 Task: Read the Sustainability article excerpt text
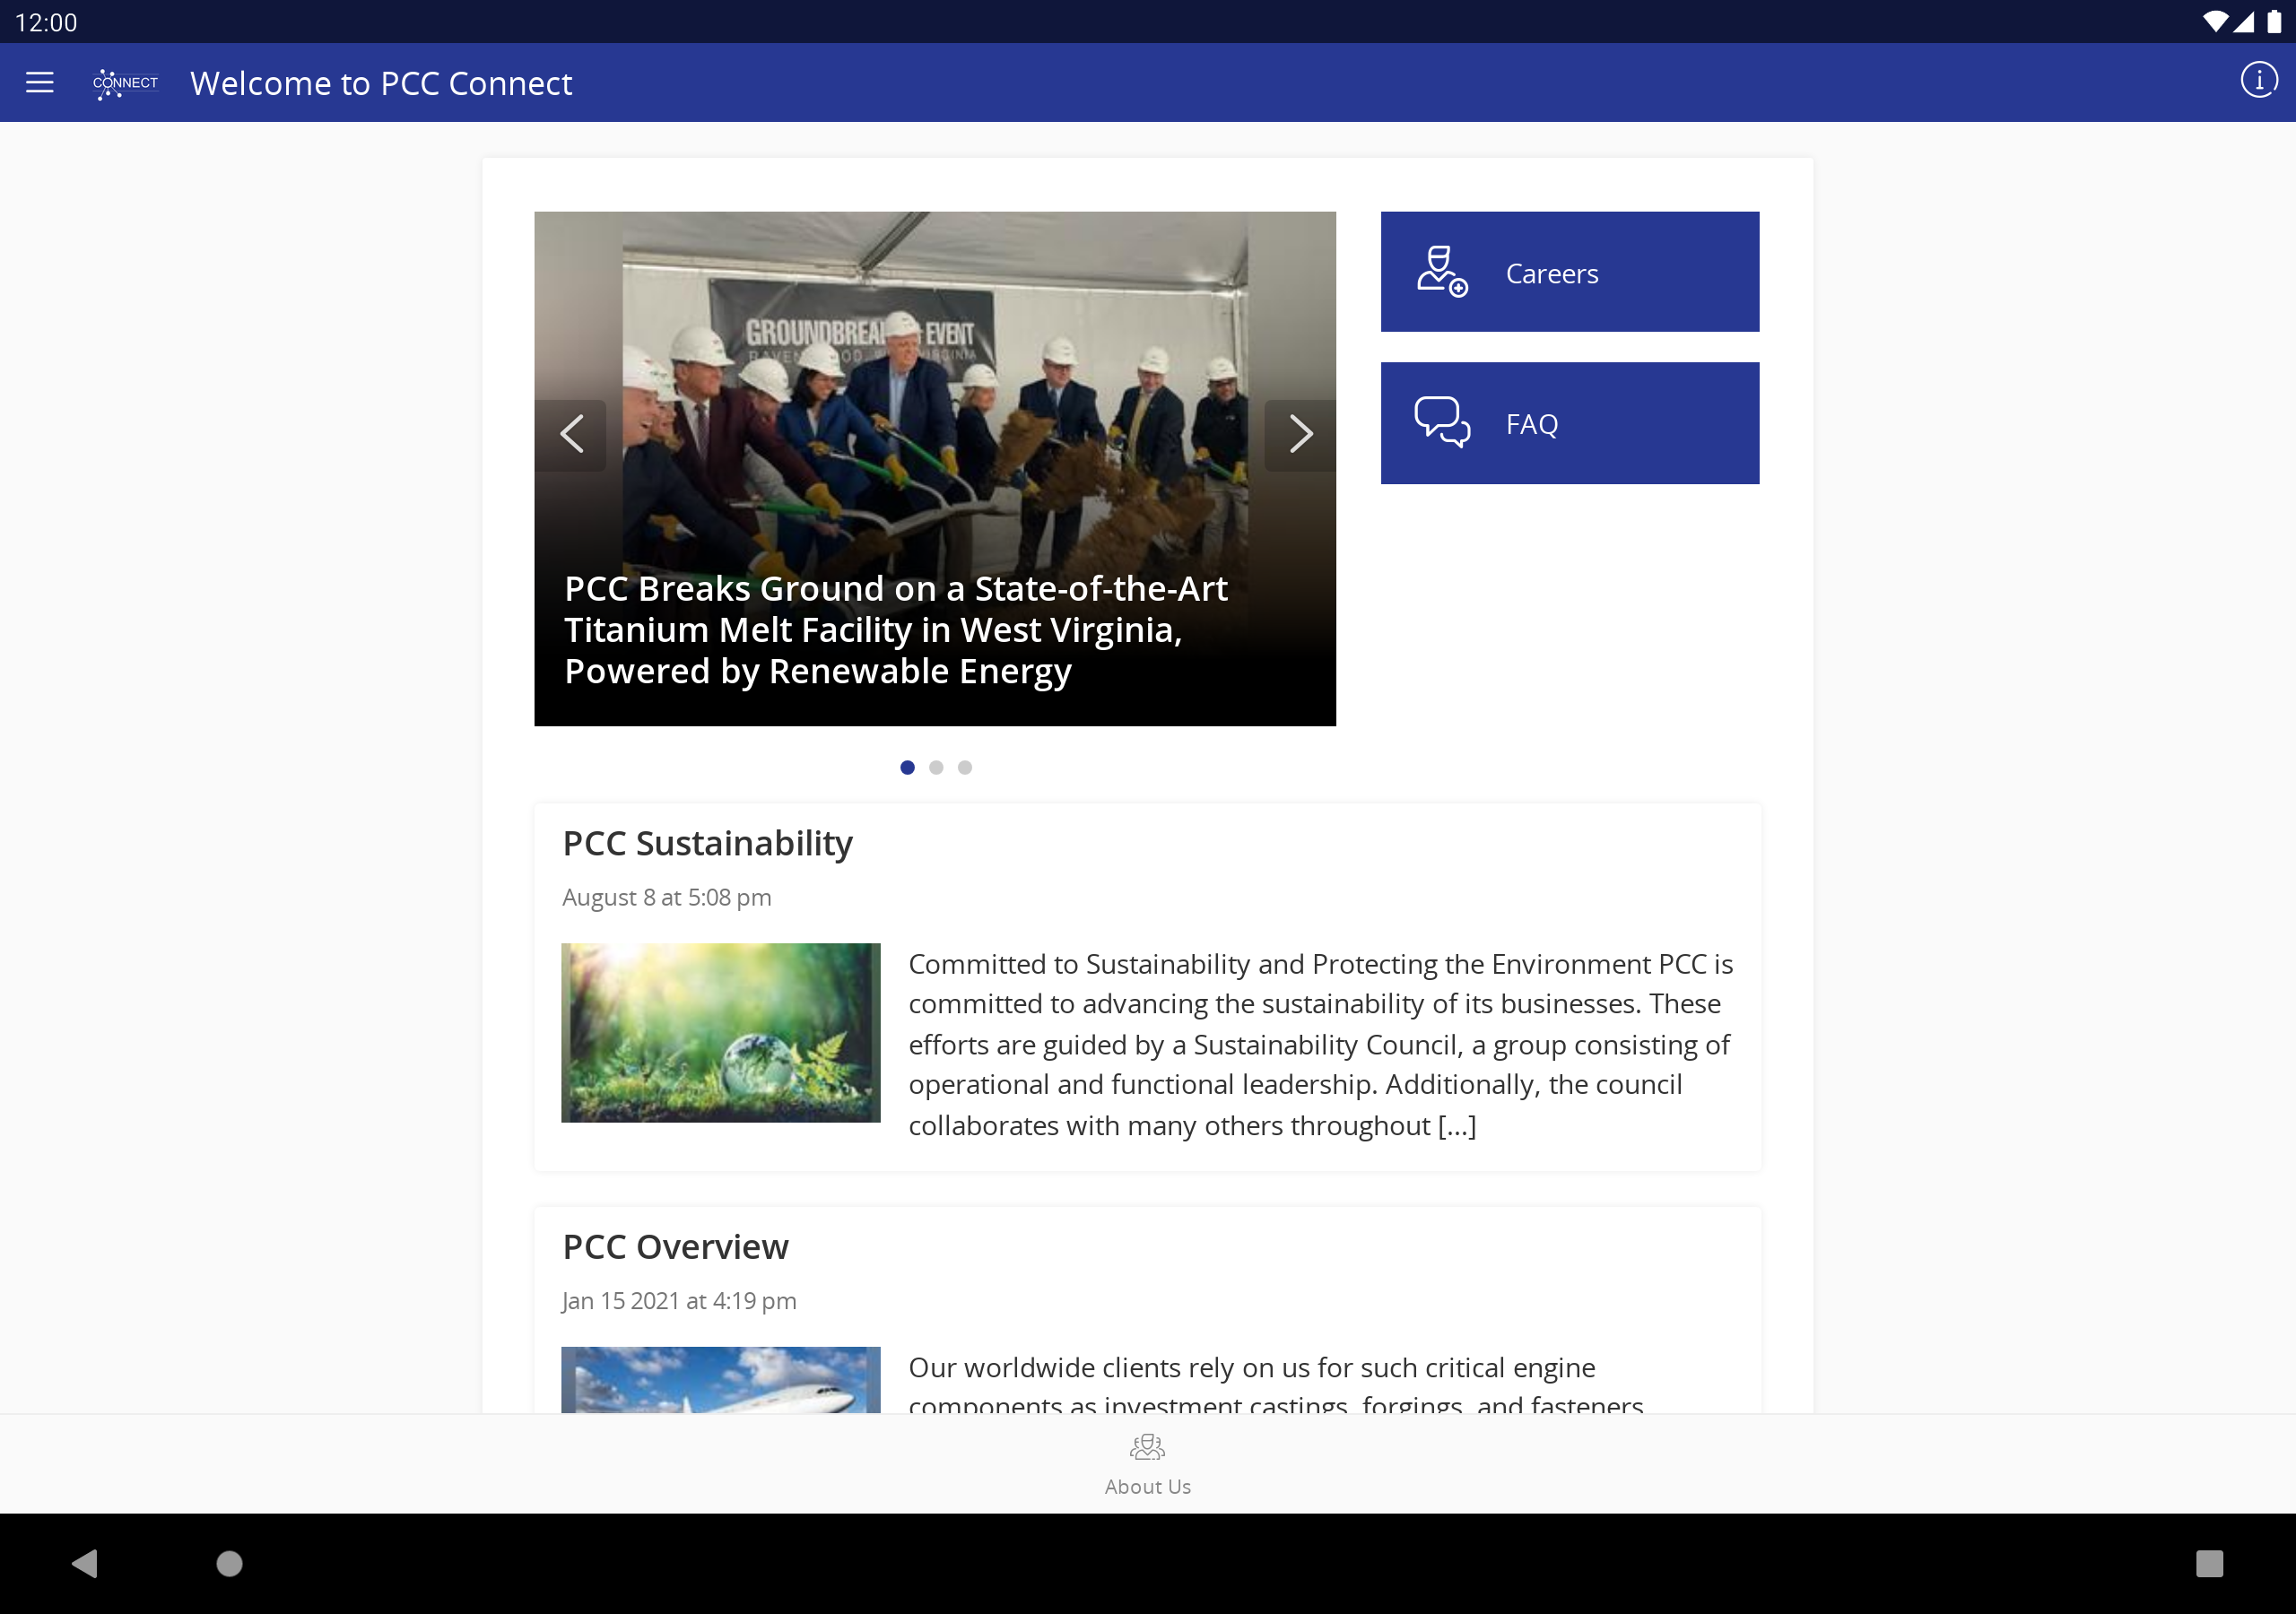[x=1320, y=1044]
